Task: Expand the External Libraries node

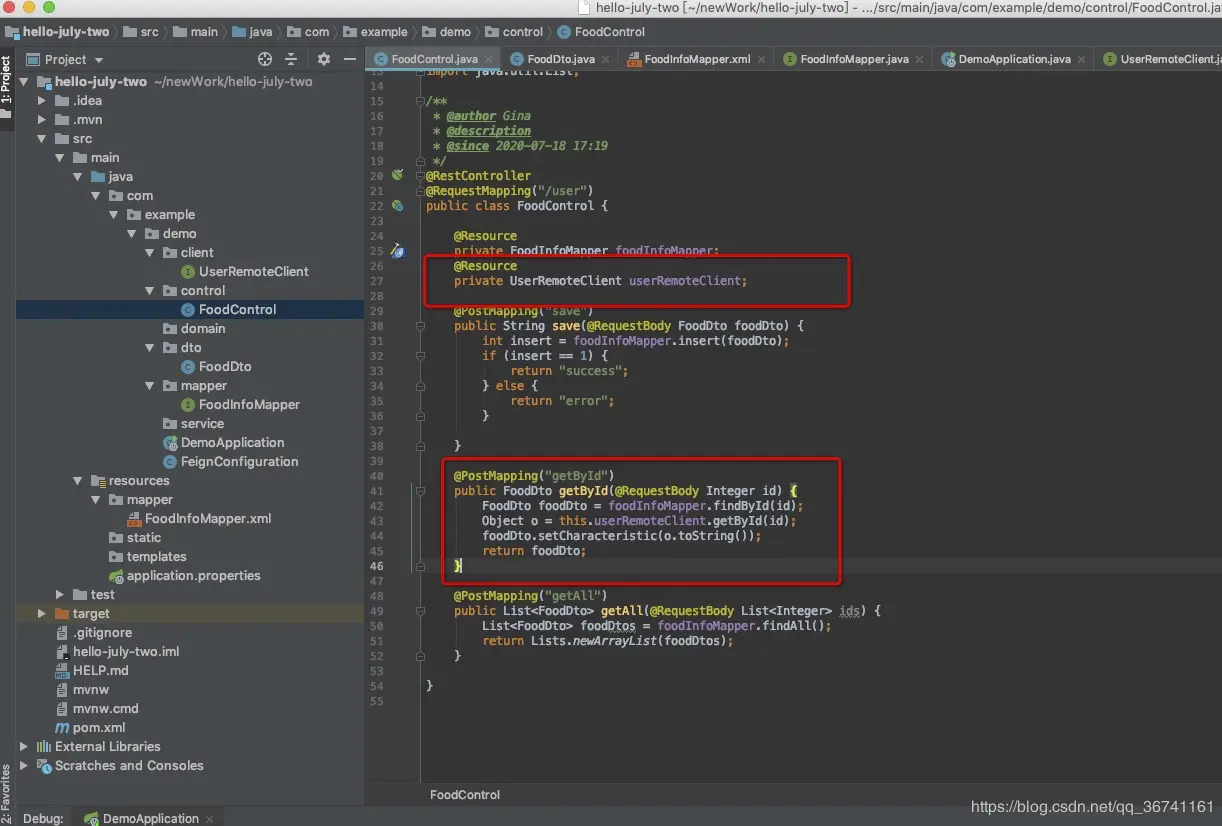Action: 24,746
